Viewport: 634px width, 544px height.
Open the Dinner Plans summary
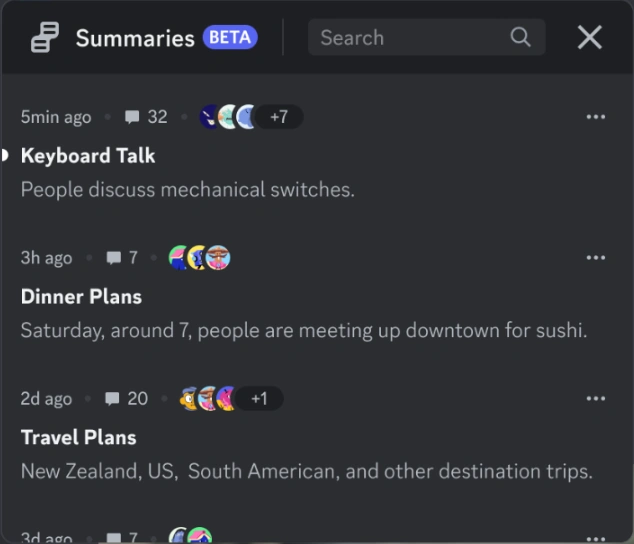pyautogui.click(x=81, y=297)
